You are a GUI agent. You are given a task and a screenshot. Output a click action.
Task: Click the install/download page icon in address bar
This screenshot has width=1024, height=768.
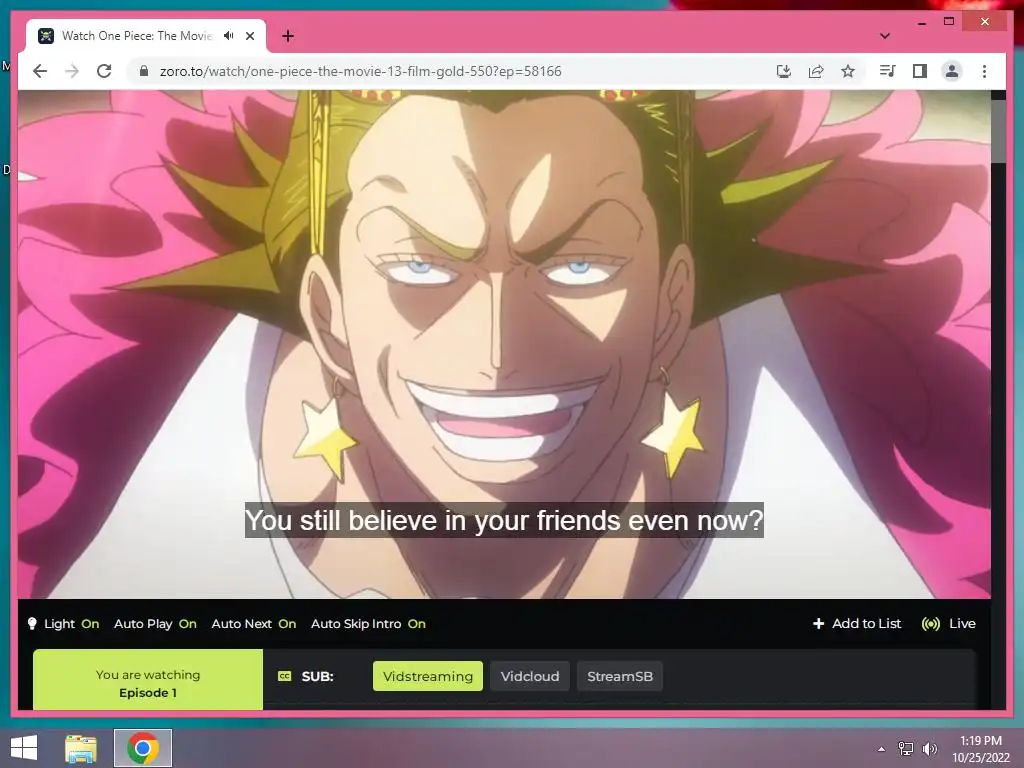click(784, 71)
